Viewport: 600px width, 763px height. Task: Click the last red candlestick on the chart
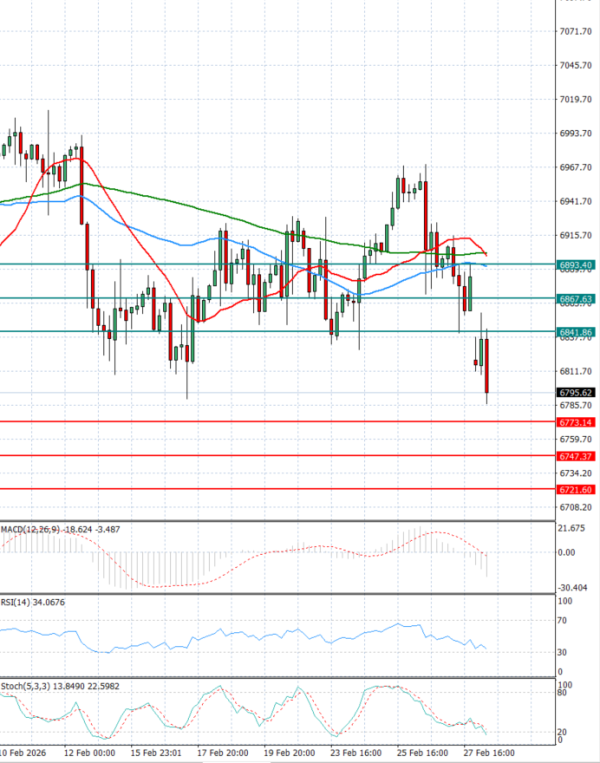click(487, 367)
